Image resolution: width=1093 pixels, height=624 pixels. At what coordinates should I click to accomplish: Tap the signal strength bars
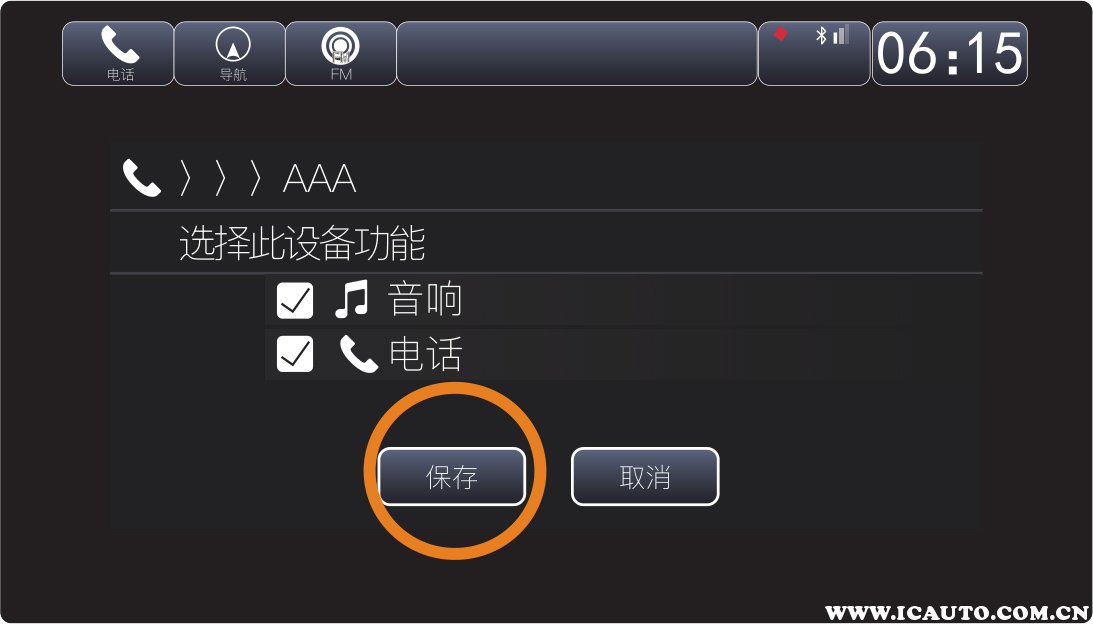pos(841,35)
